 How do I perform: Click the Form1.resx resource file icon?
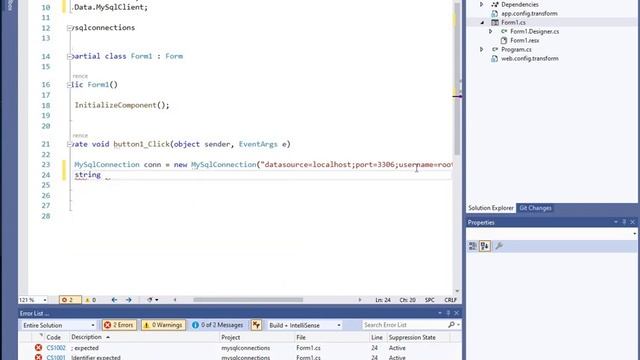click(504, 40)
